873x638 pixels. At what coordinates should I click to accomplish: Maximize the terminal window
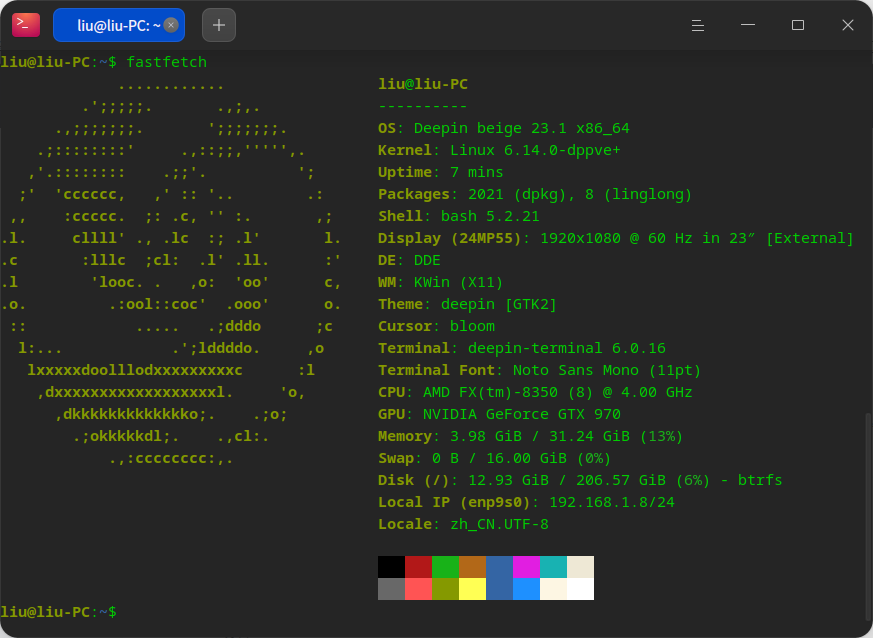(x=798, y=25)
